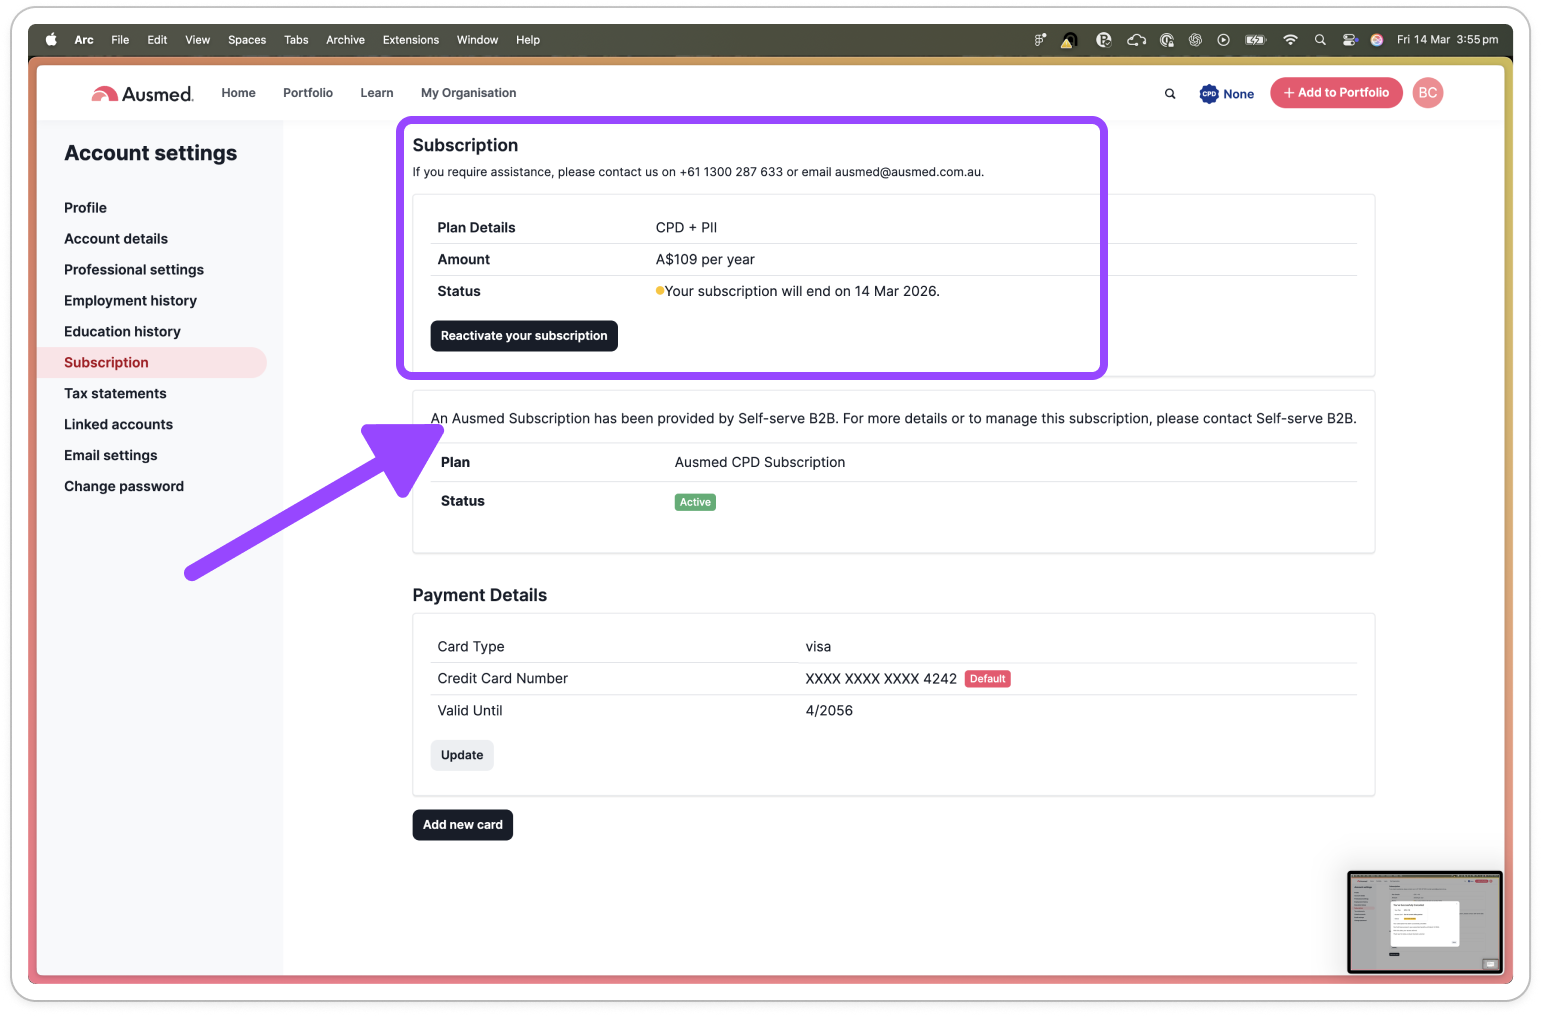Select Change password in sidebar

click(x=124, y=487)
